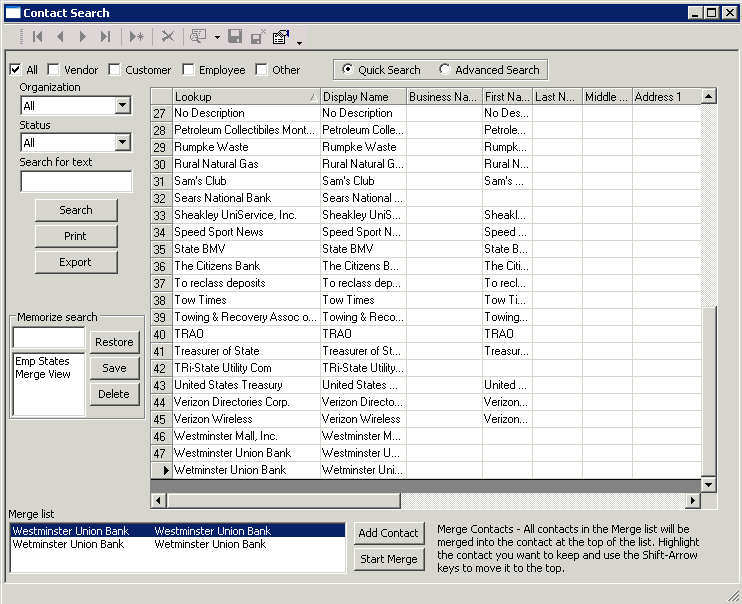Select Emp States memorized search
Screen dimensions: 742x604
click(43, 361)
